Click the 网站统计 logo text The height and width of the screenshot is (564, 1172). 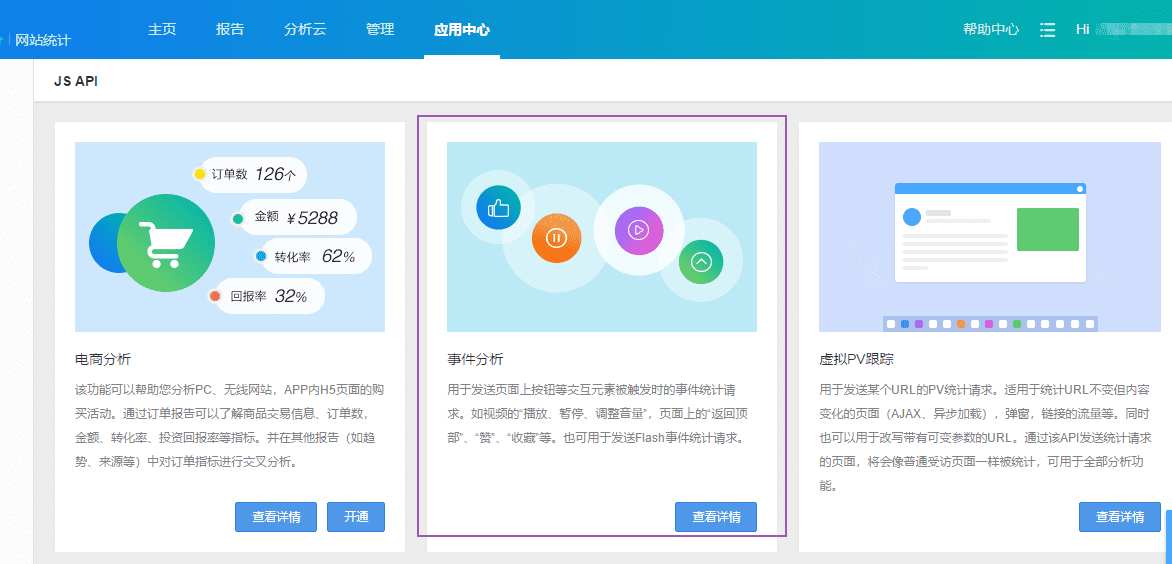click(43, 41)
